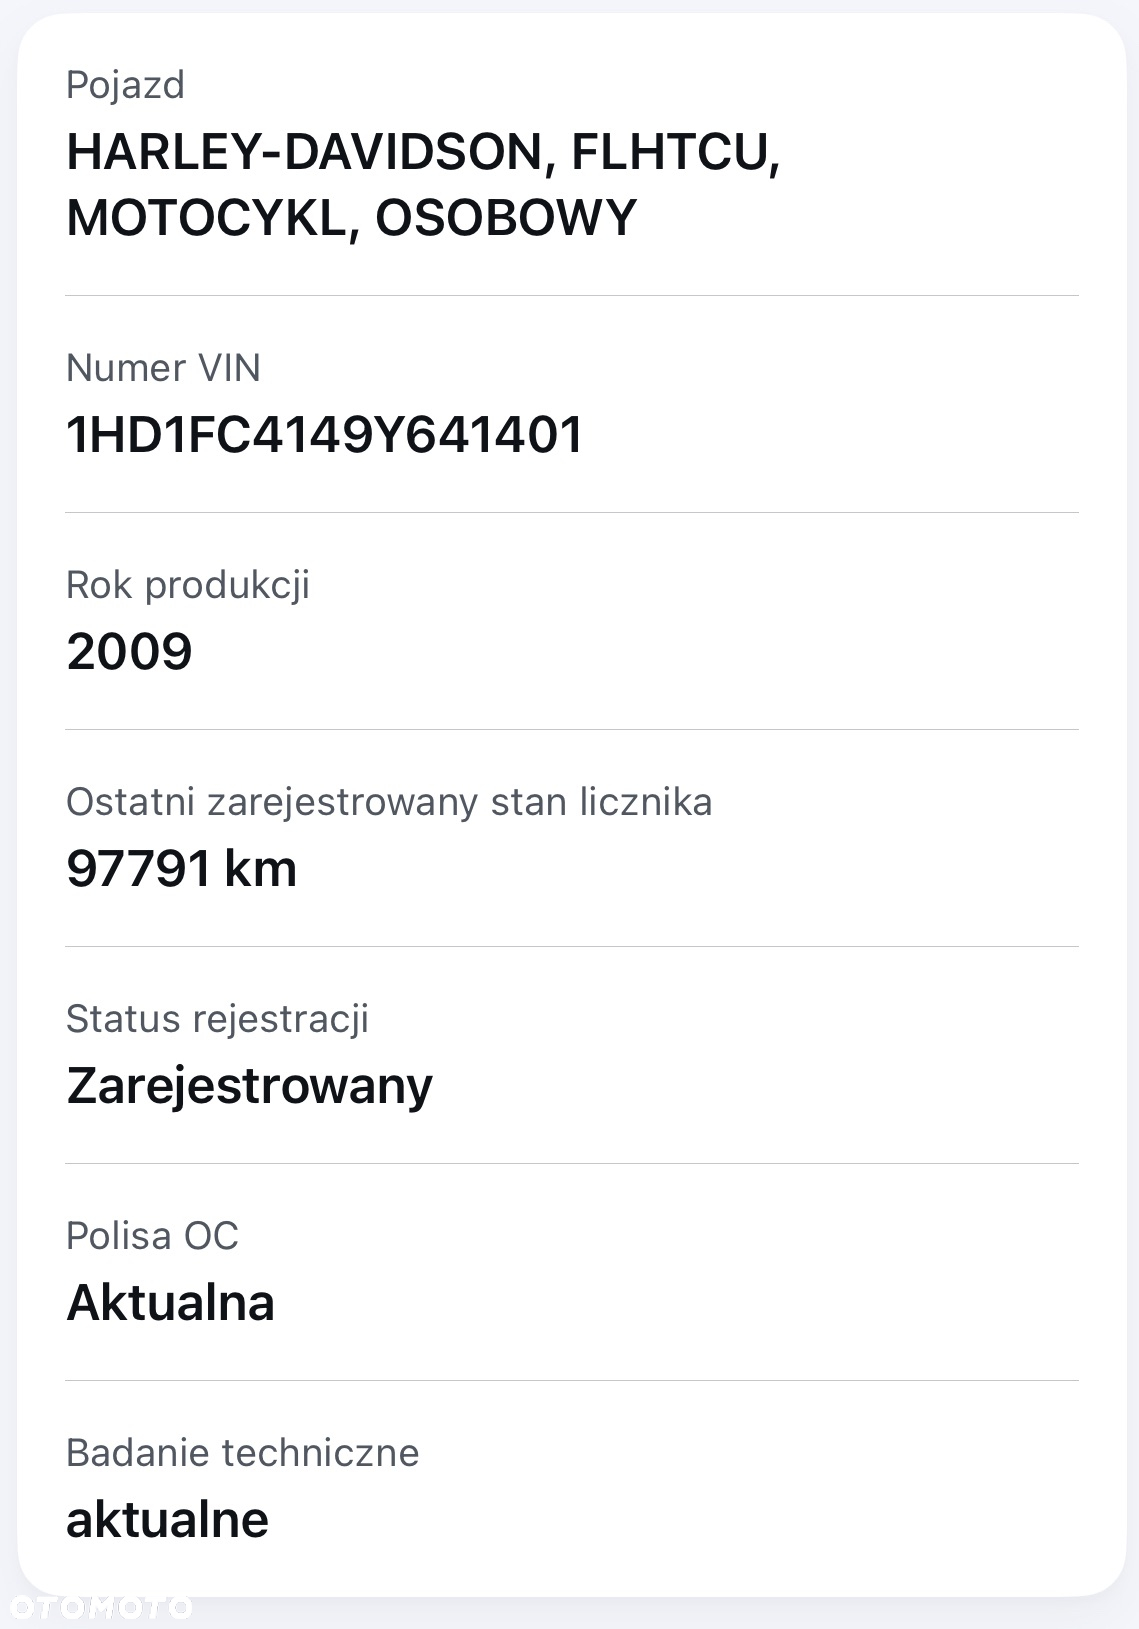This screenshot has height=1629, width=1139.
Task: Click the Numer VIN label
Action: click(163, 368)
